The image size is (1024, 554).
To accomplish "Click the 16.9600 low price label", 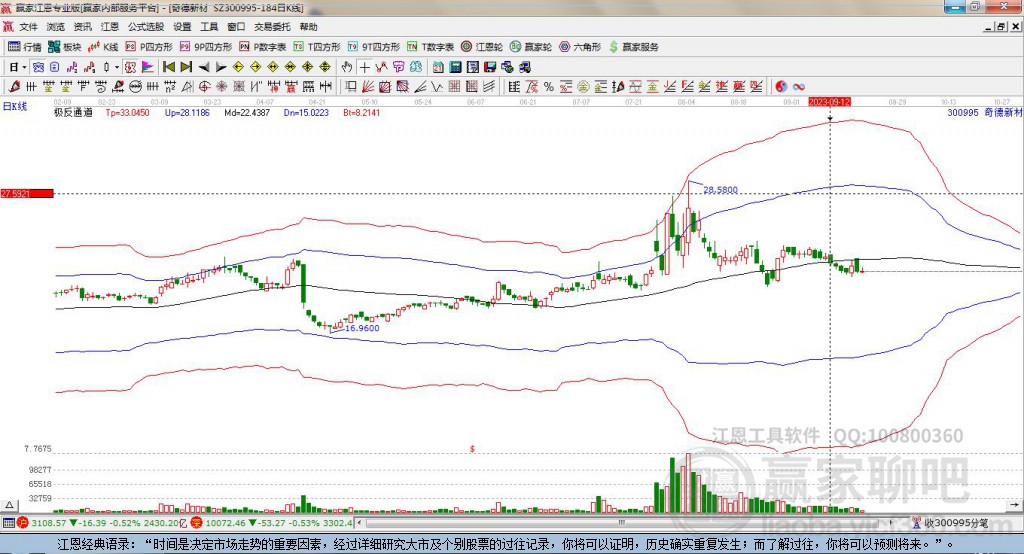I will (x=362, y=328).
